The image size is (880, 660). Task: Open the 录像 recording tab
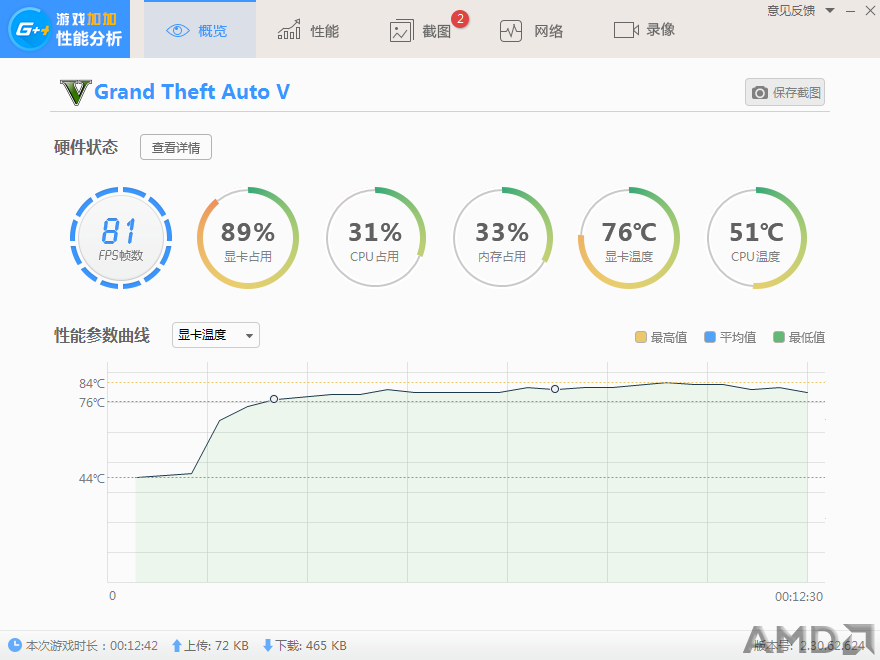pyautogui.click(x=644, y=30)
